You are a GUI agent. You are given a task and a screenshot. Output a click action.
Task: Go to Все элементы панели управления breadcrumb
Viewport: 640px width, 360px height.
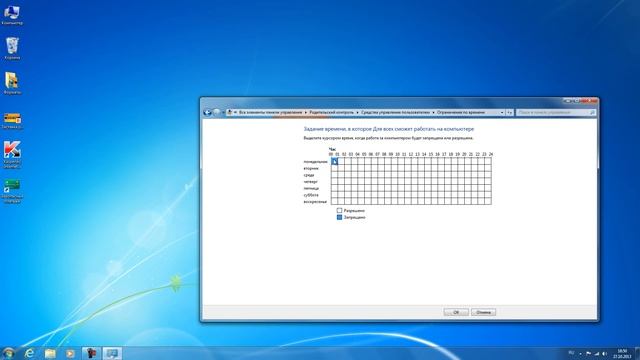(x=271, y=112)
